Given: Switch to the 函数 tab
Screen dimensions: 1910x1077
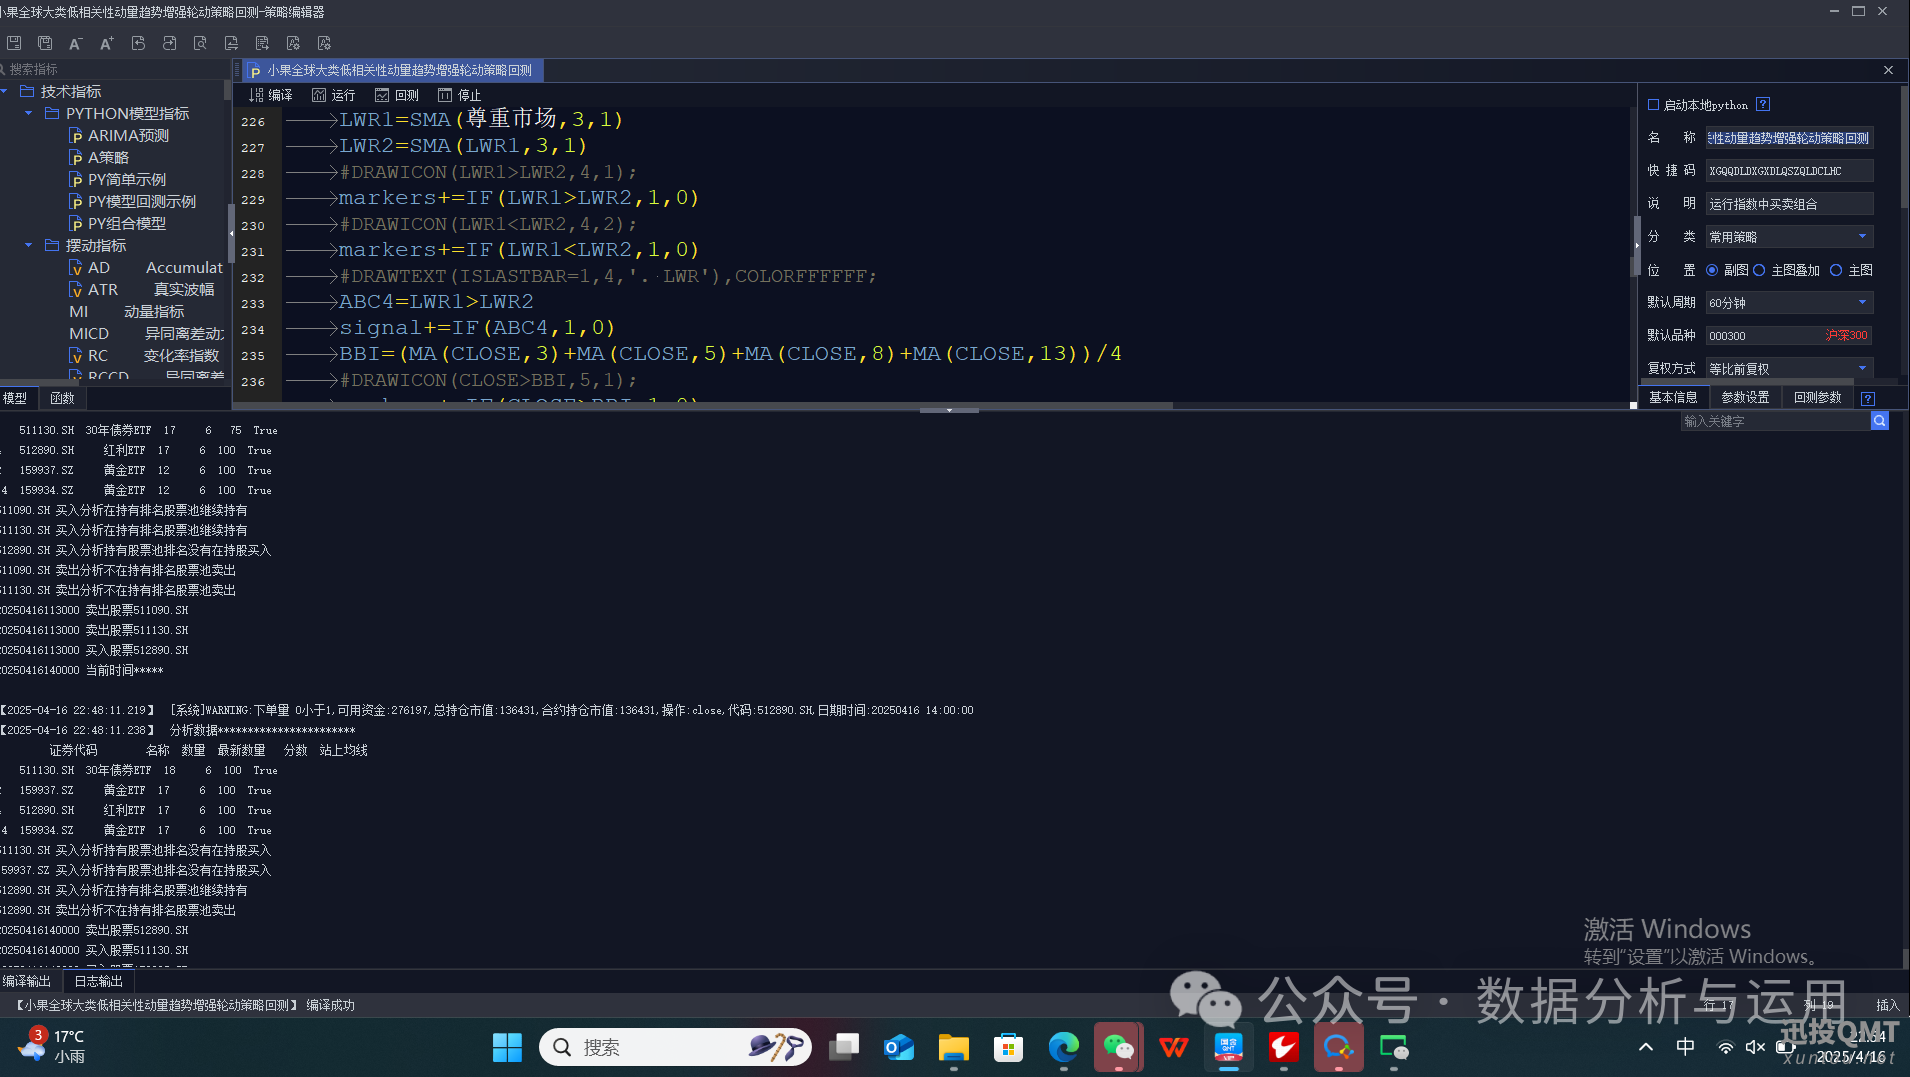Looking at the screenshot, I should pos(62,398).
